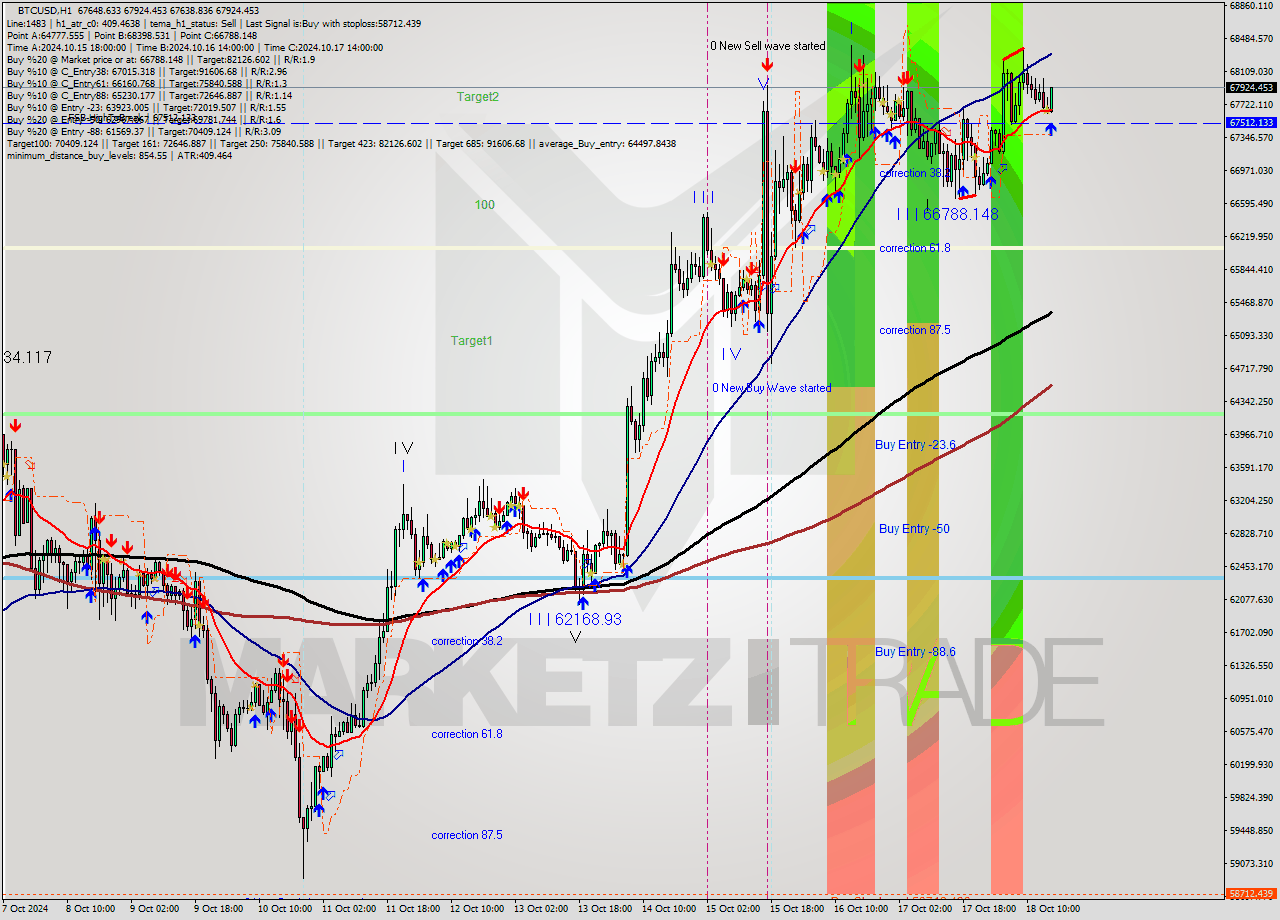Select the green Target2 label

tap(478, 97)
